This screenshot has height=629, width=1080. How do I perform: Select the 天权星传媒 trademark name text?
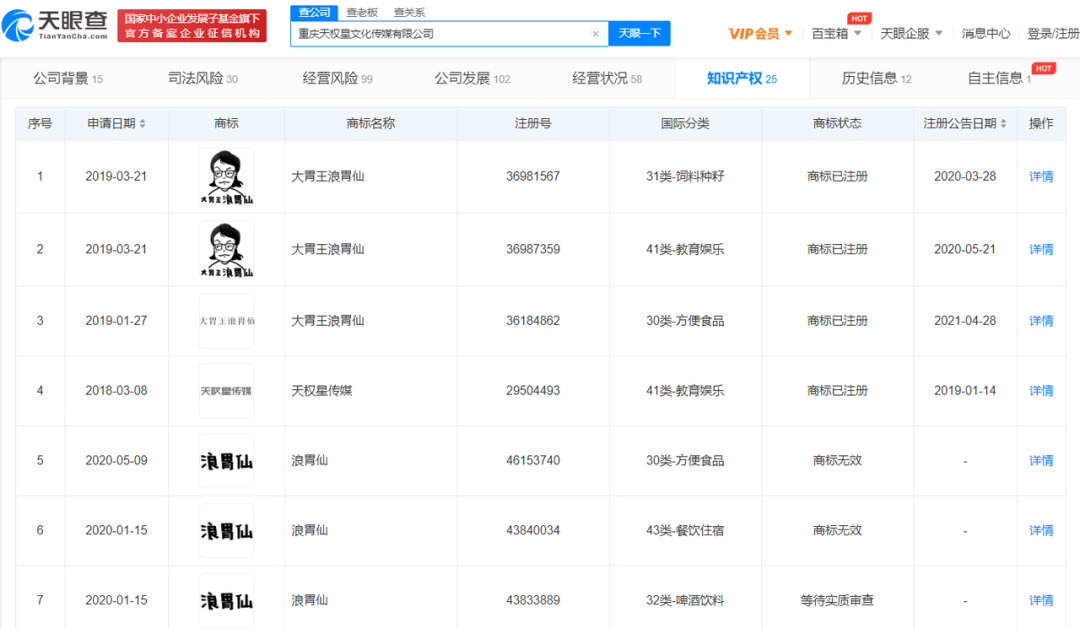click(322, 391)
